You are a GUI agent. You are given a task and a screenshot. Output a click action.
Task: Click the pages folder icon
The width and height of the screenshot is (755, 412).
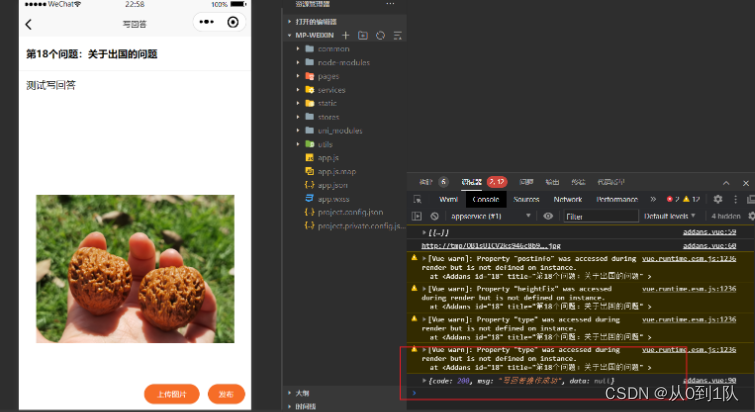point(310,76)
